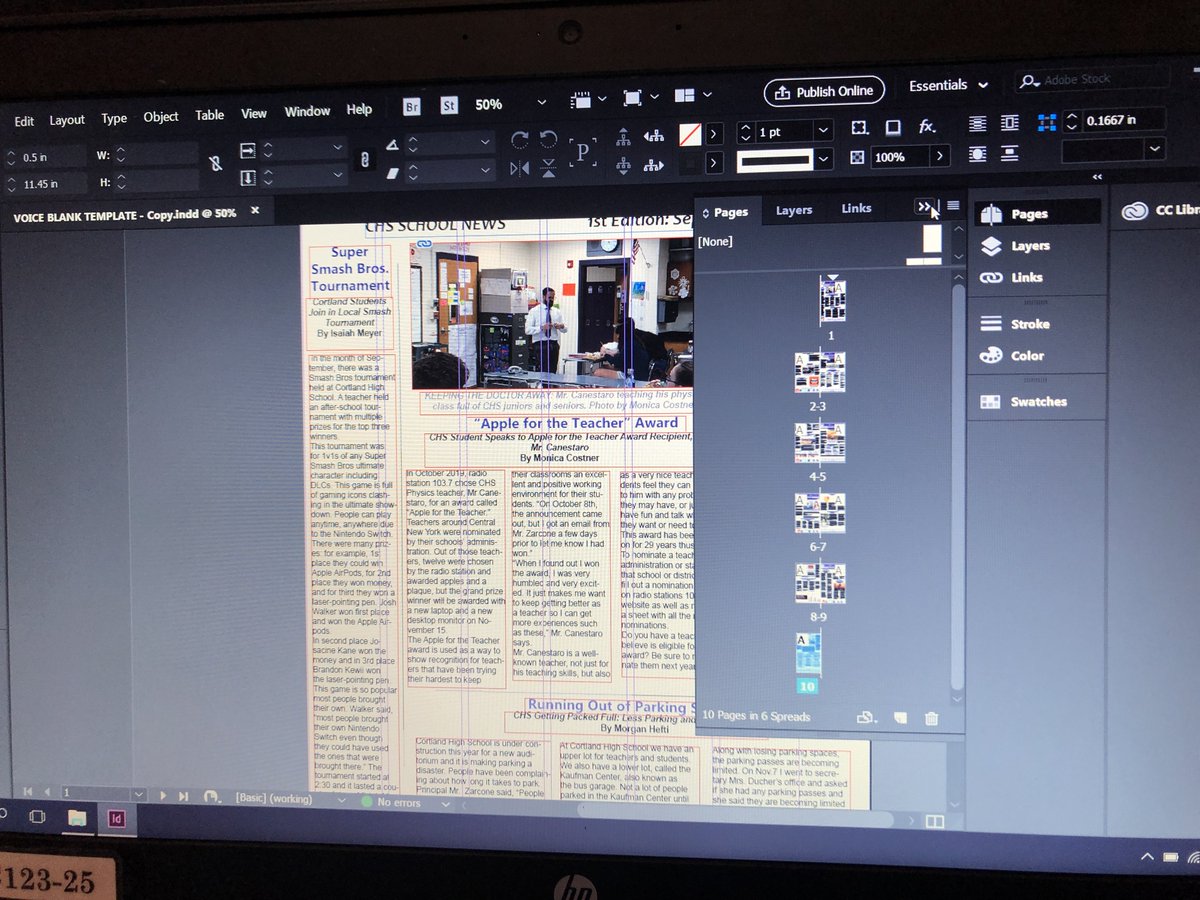Click the select next object icon
The height and width of the screenshot is (900, 1200).
[654, 164]
